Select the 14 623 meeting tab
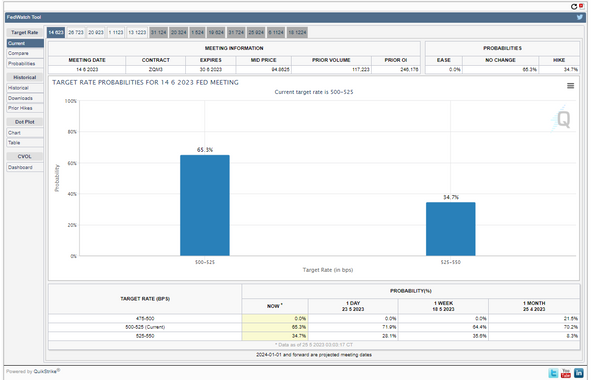The height and width of the screenshot is (380, 592). (x=56, y=32)
